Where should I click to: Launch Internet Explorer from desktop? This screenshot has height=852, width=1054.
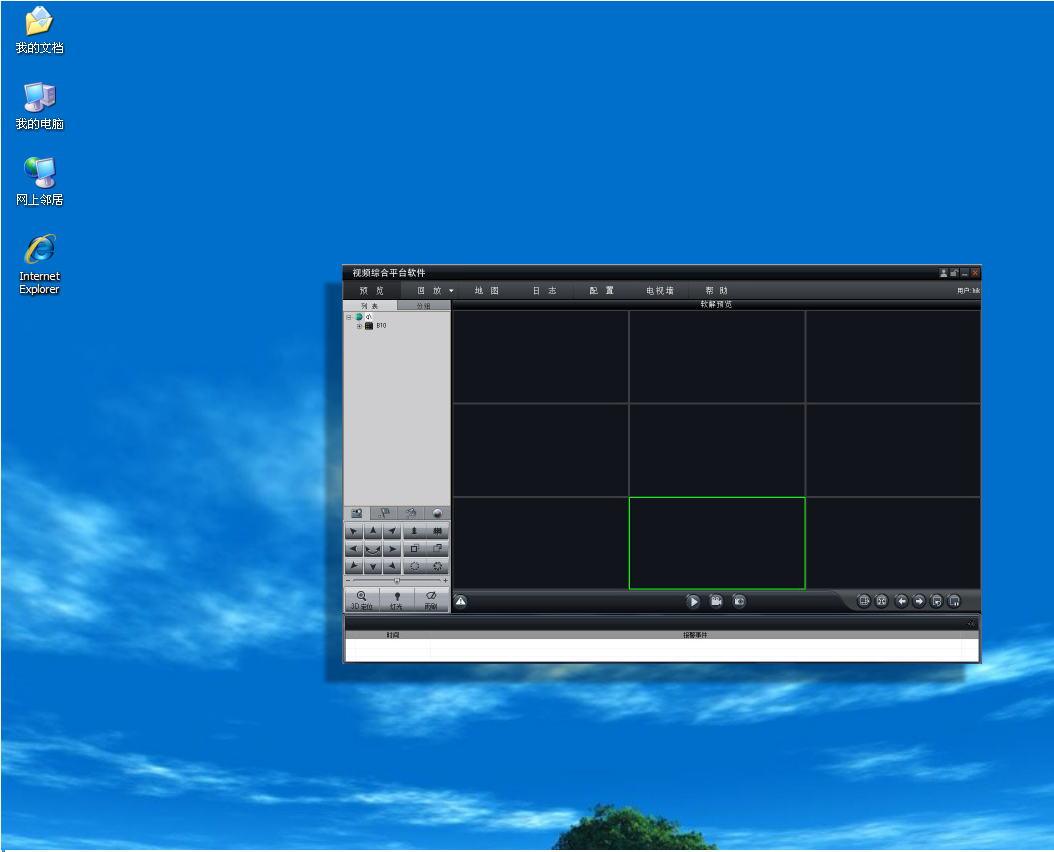pos(39,265)
